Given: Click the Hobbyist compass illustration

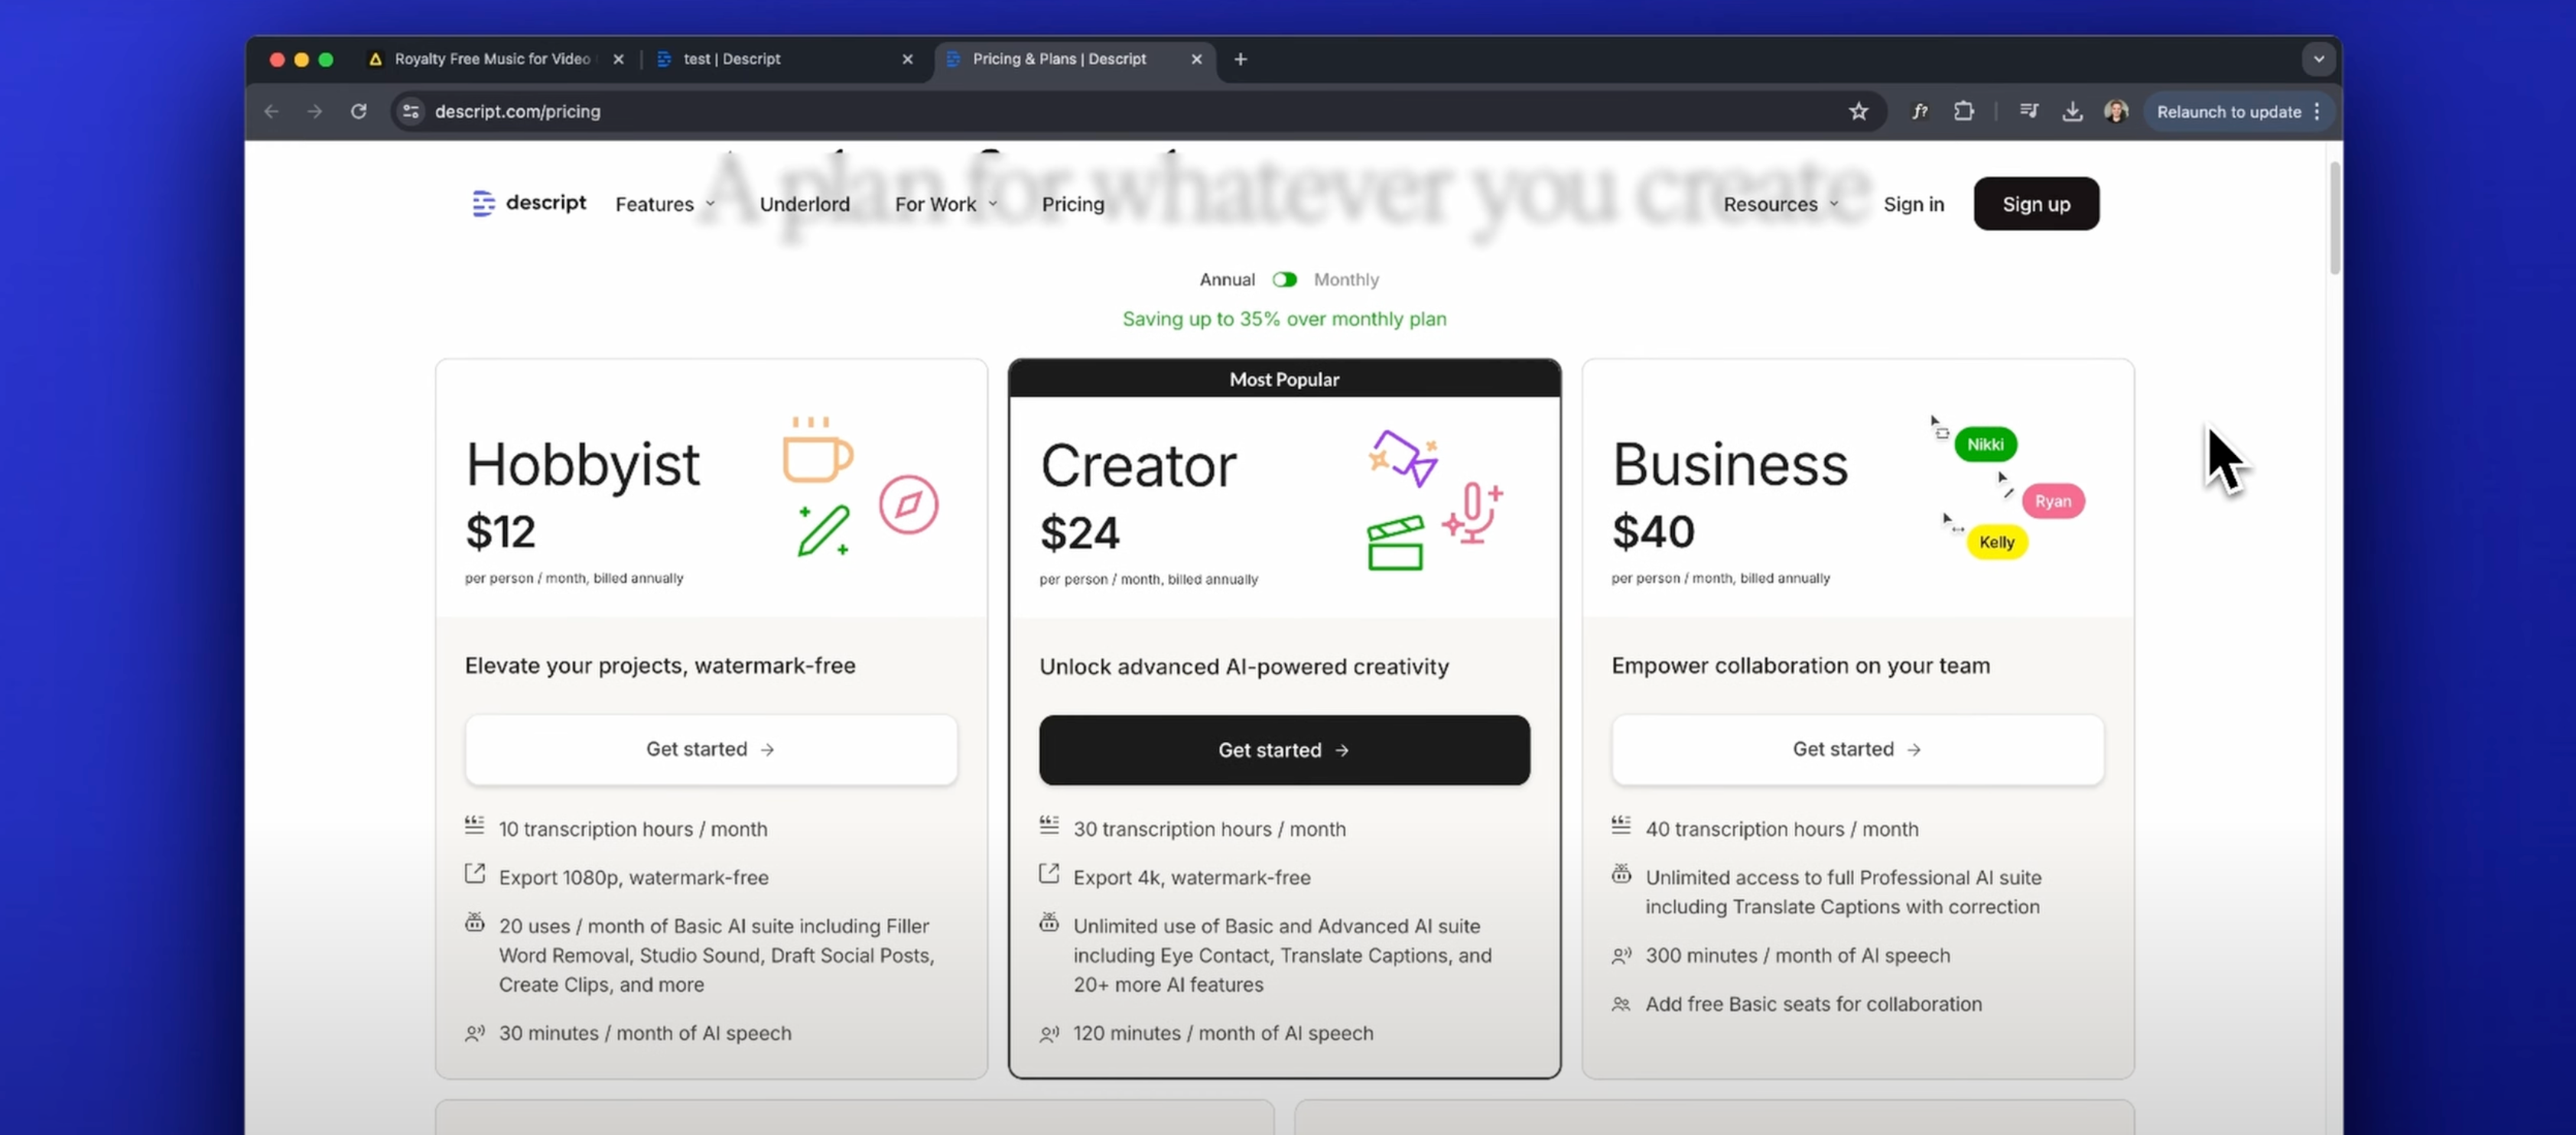Looking at the screenshot, I should [908, 504].
